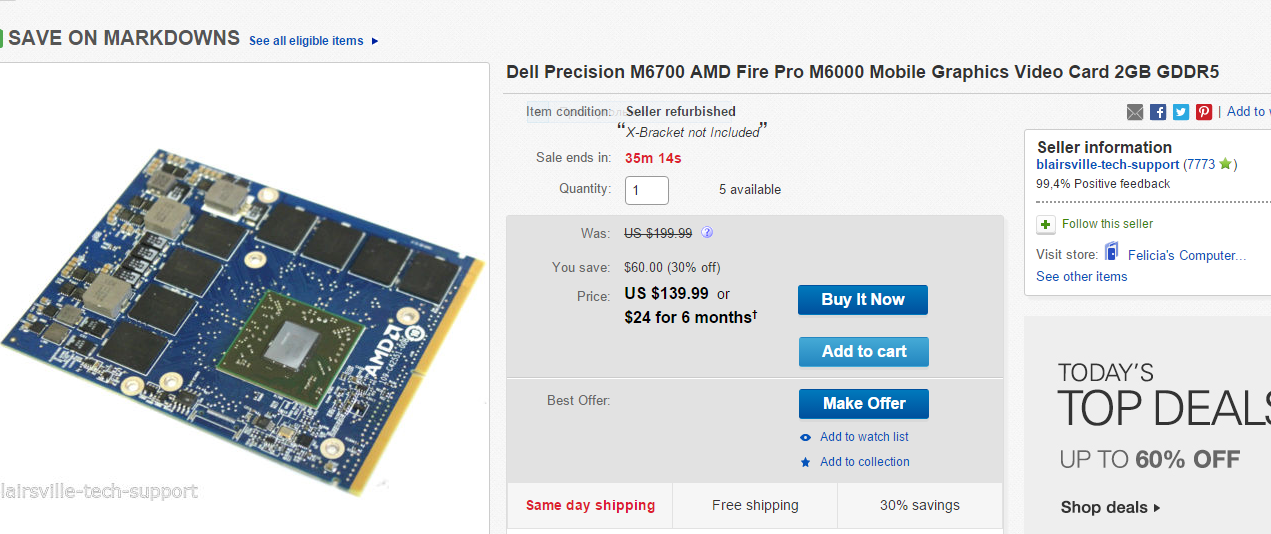Click the email share envelope icon
1271x534 pixels.
pos(1135,112)
